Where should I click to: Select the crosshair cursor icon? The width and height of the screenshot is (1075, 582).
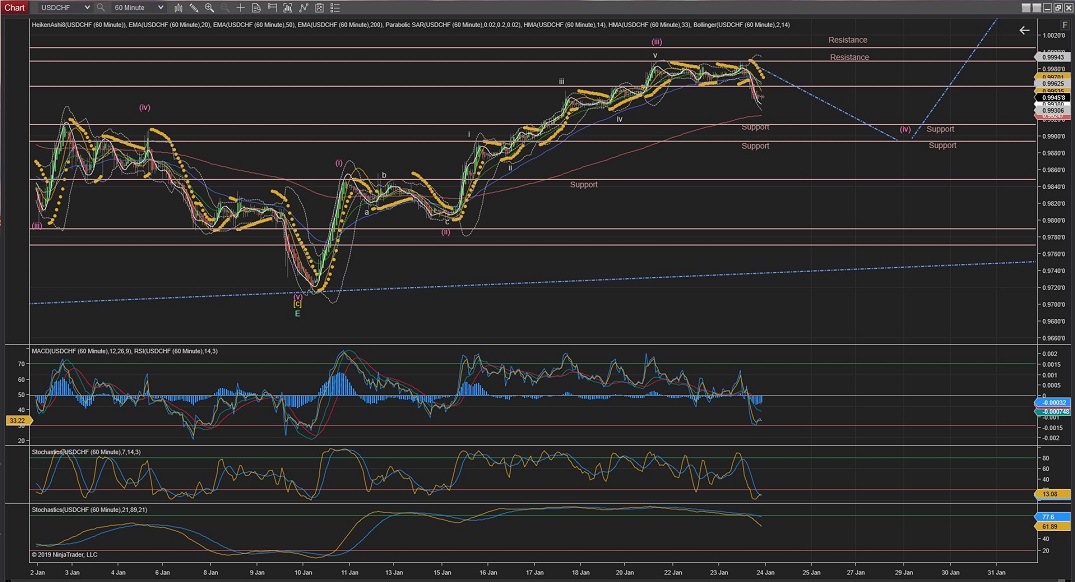(x=241, y=8)
